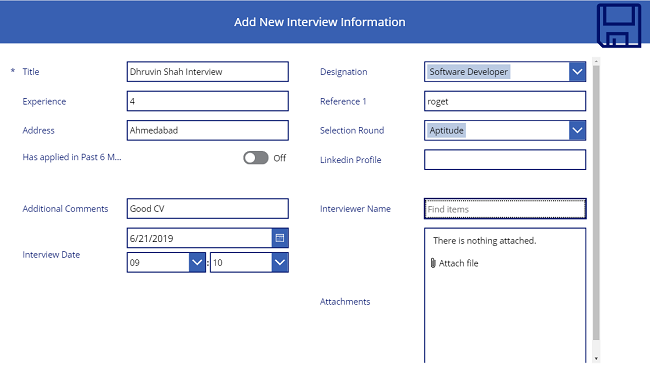Click the Additional Comments field
This screenshot has width=650, height=372.
point(208,209)
